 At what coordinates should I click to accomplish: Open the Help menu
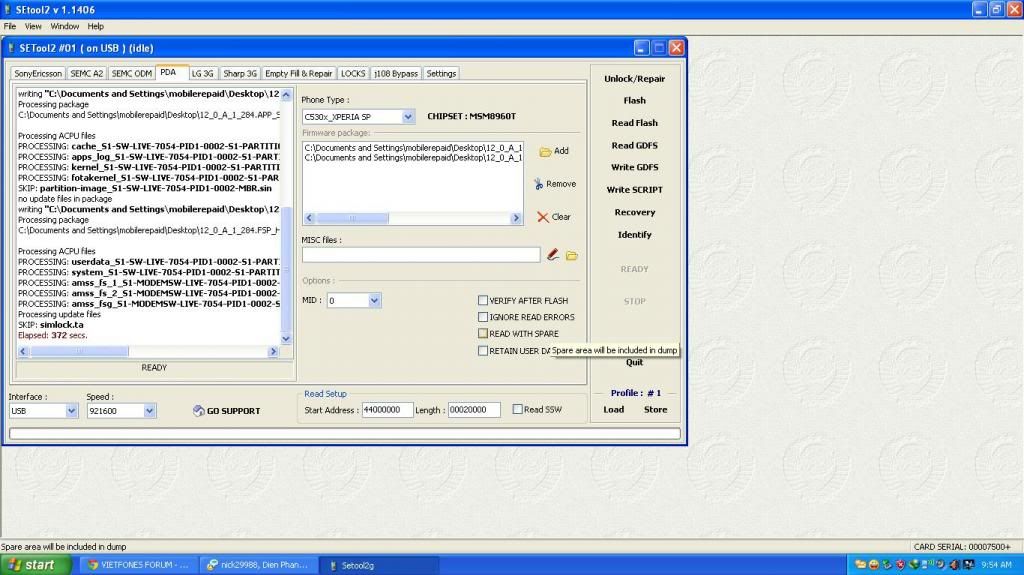click(95, 27)
